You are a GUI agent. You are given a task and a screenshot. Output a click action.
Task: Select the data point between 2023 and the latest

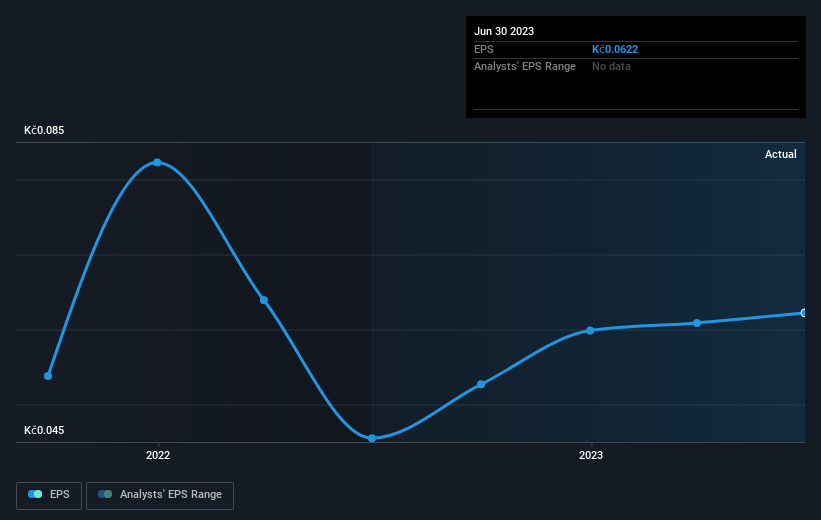pos(697,323)
